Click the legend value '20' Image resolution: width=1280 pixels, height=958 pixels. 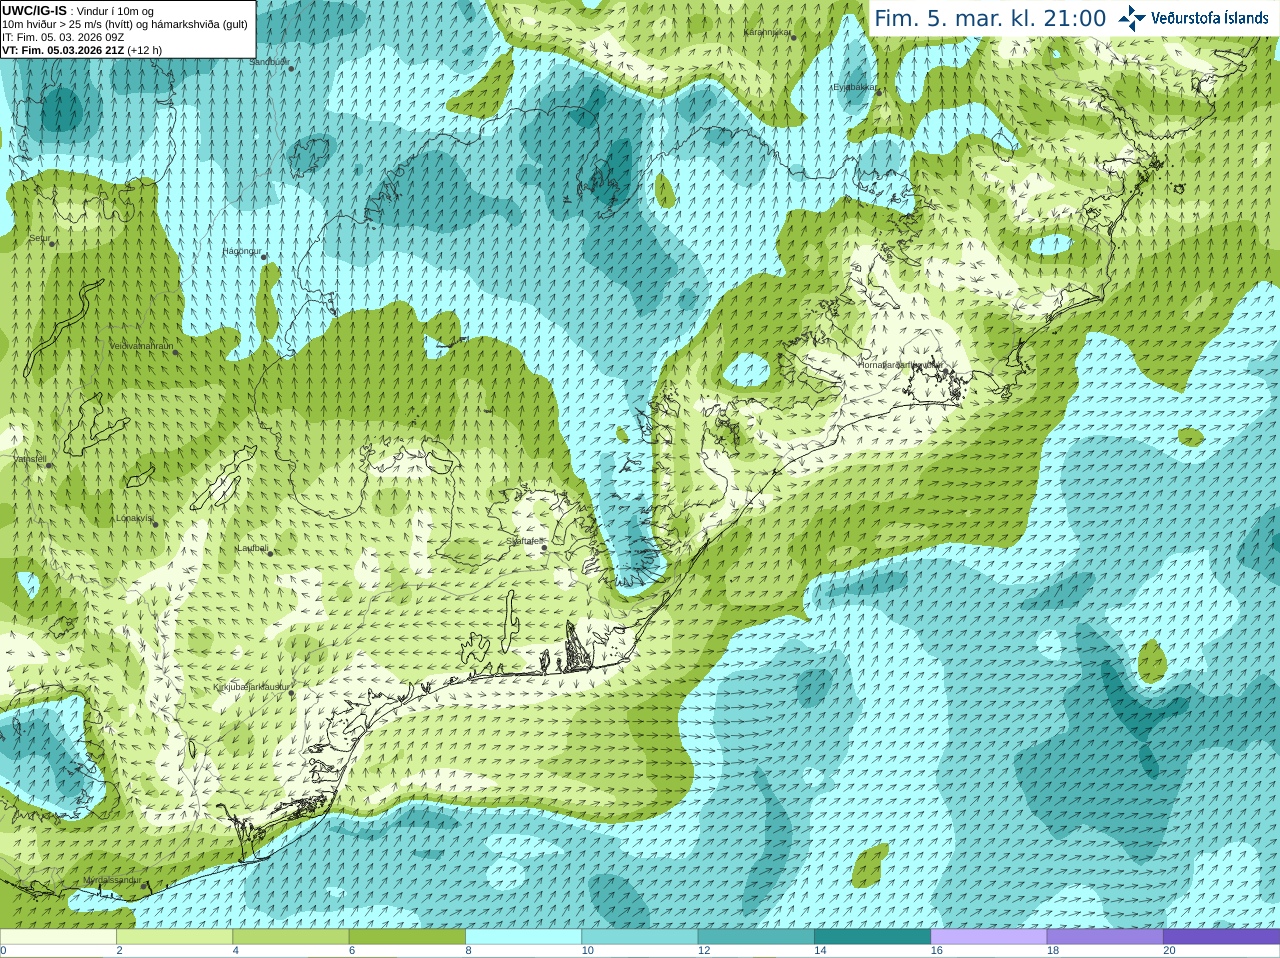[x=1169, y=951]
